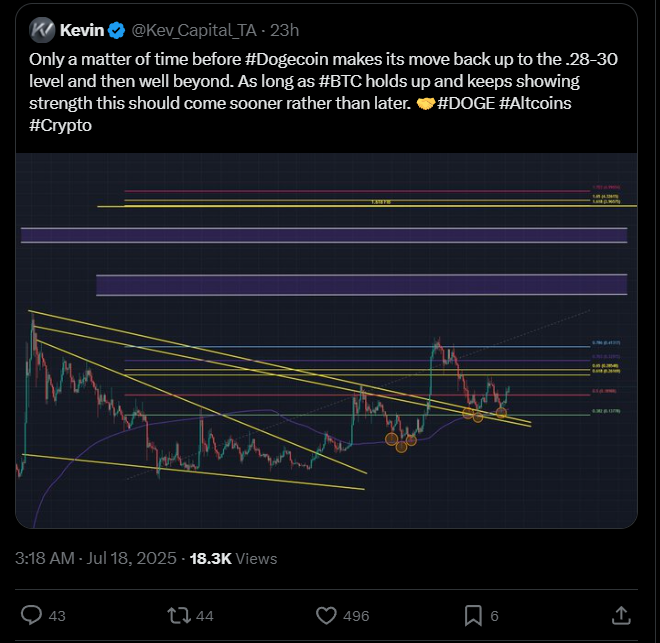This screenshot has width=660, height=643.
Task: Visit the @Kev_Capital_TA handle
Action: [x=194, y=31]
